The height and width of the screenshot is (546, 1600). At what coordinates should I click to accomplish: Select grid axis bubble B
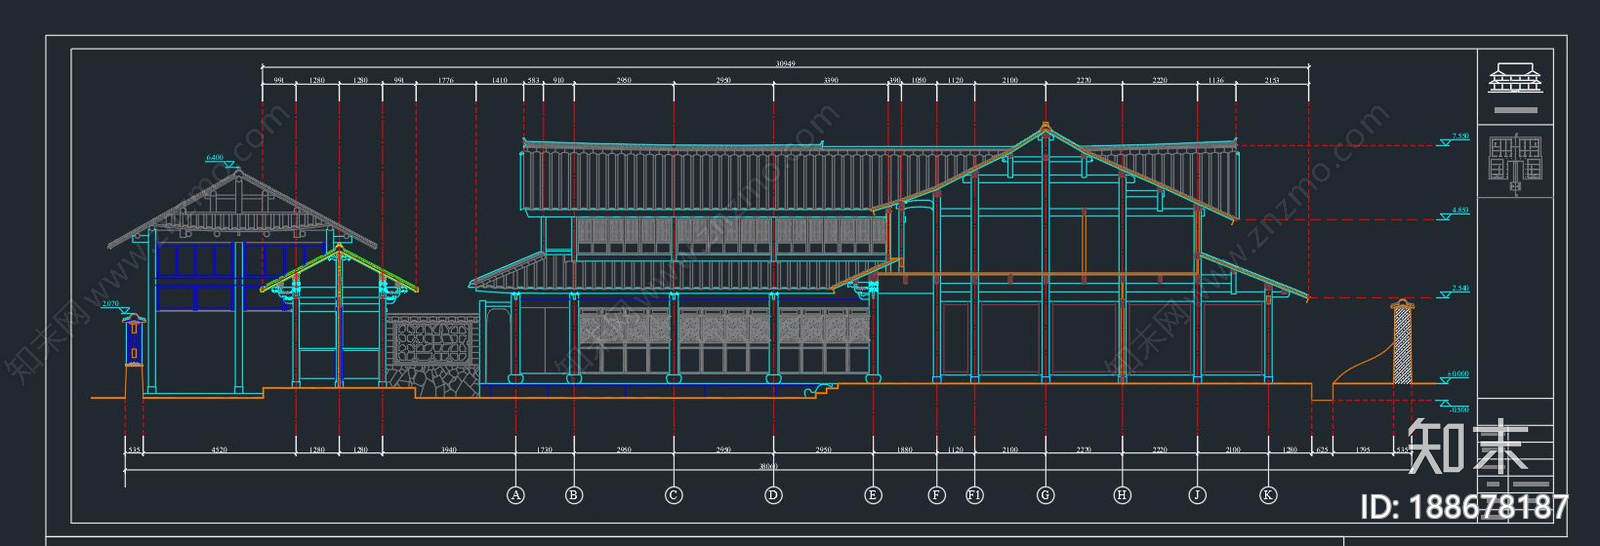(x=574, y=495)
